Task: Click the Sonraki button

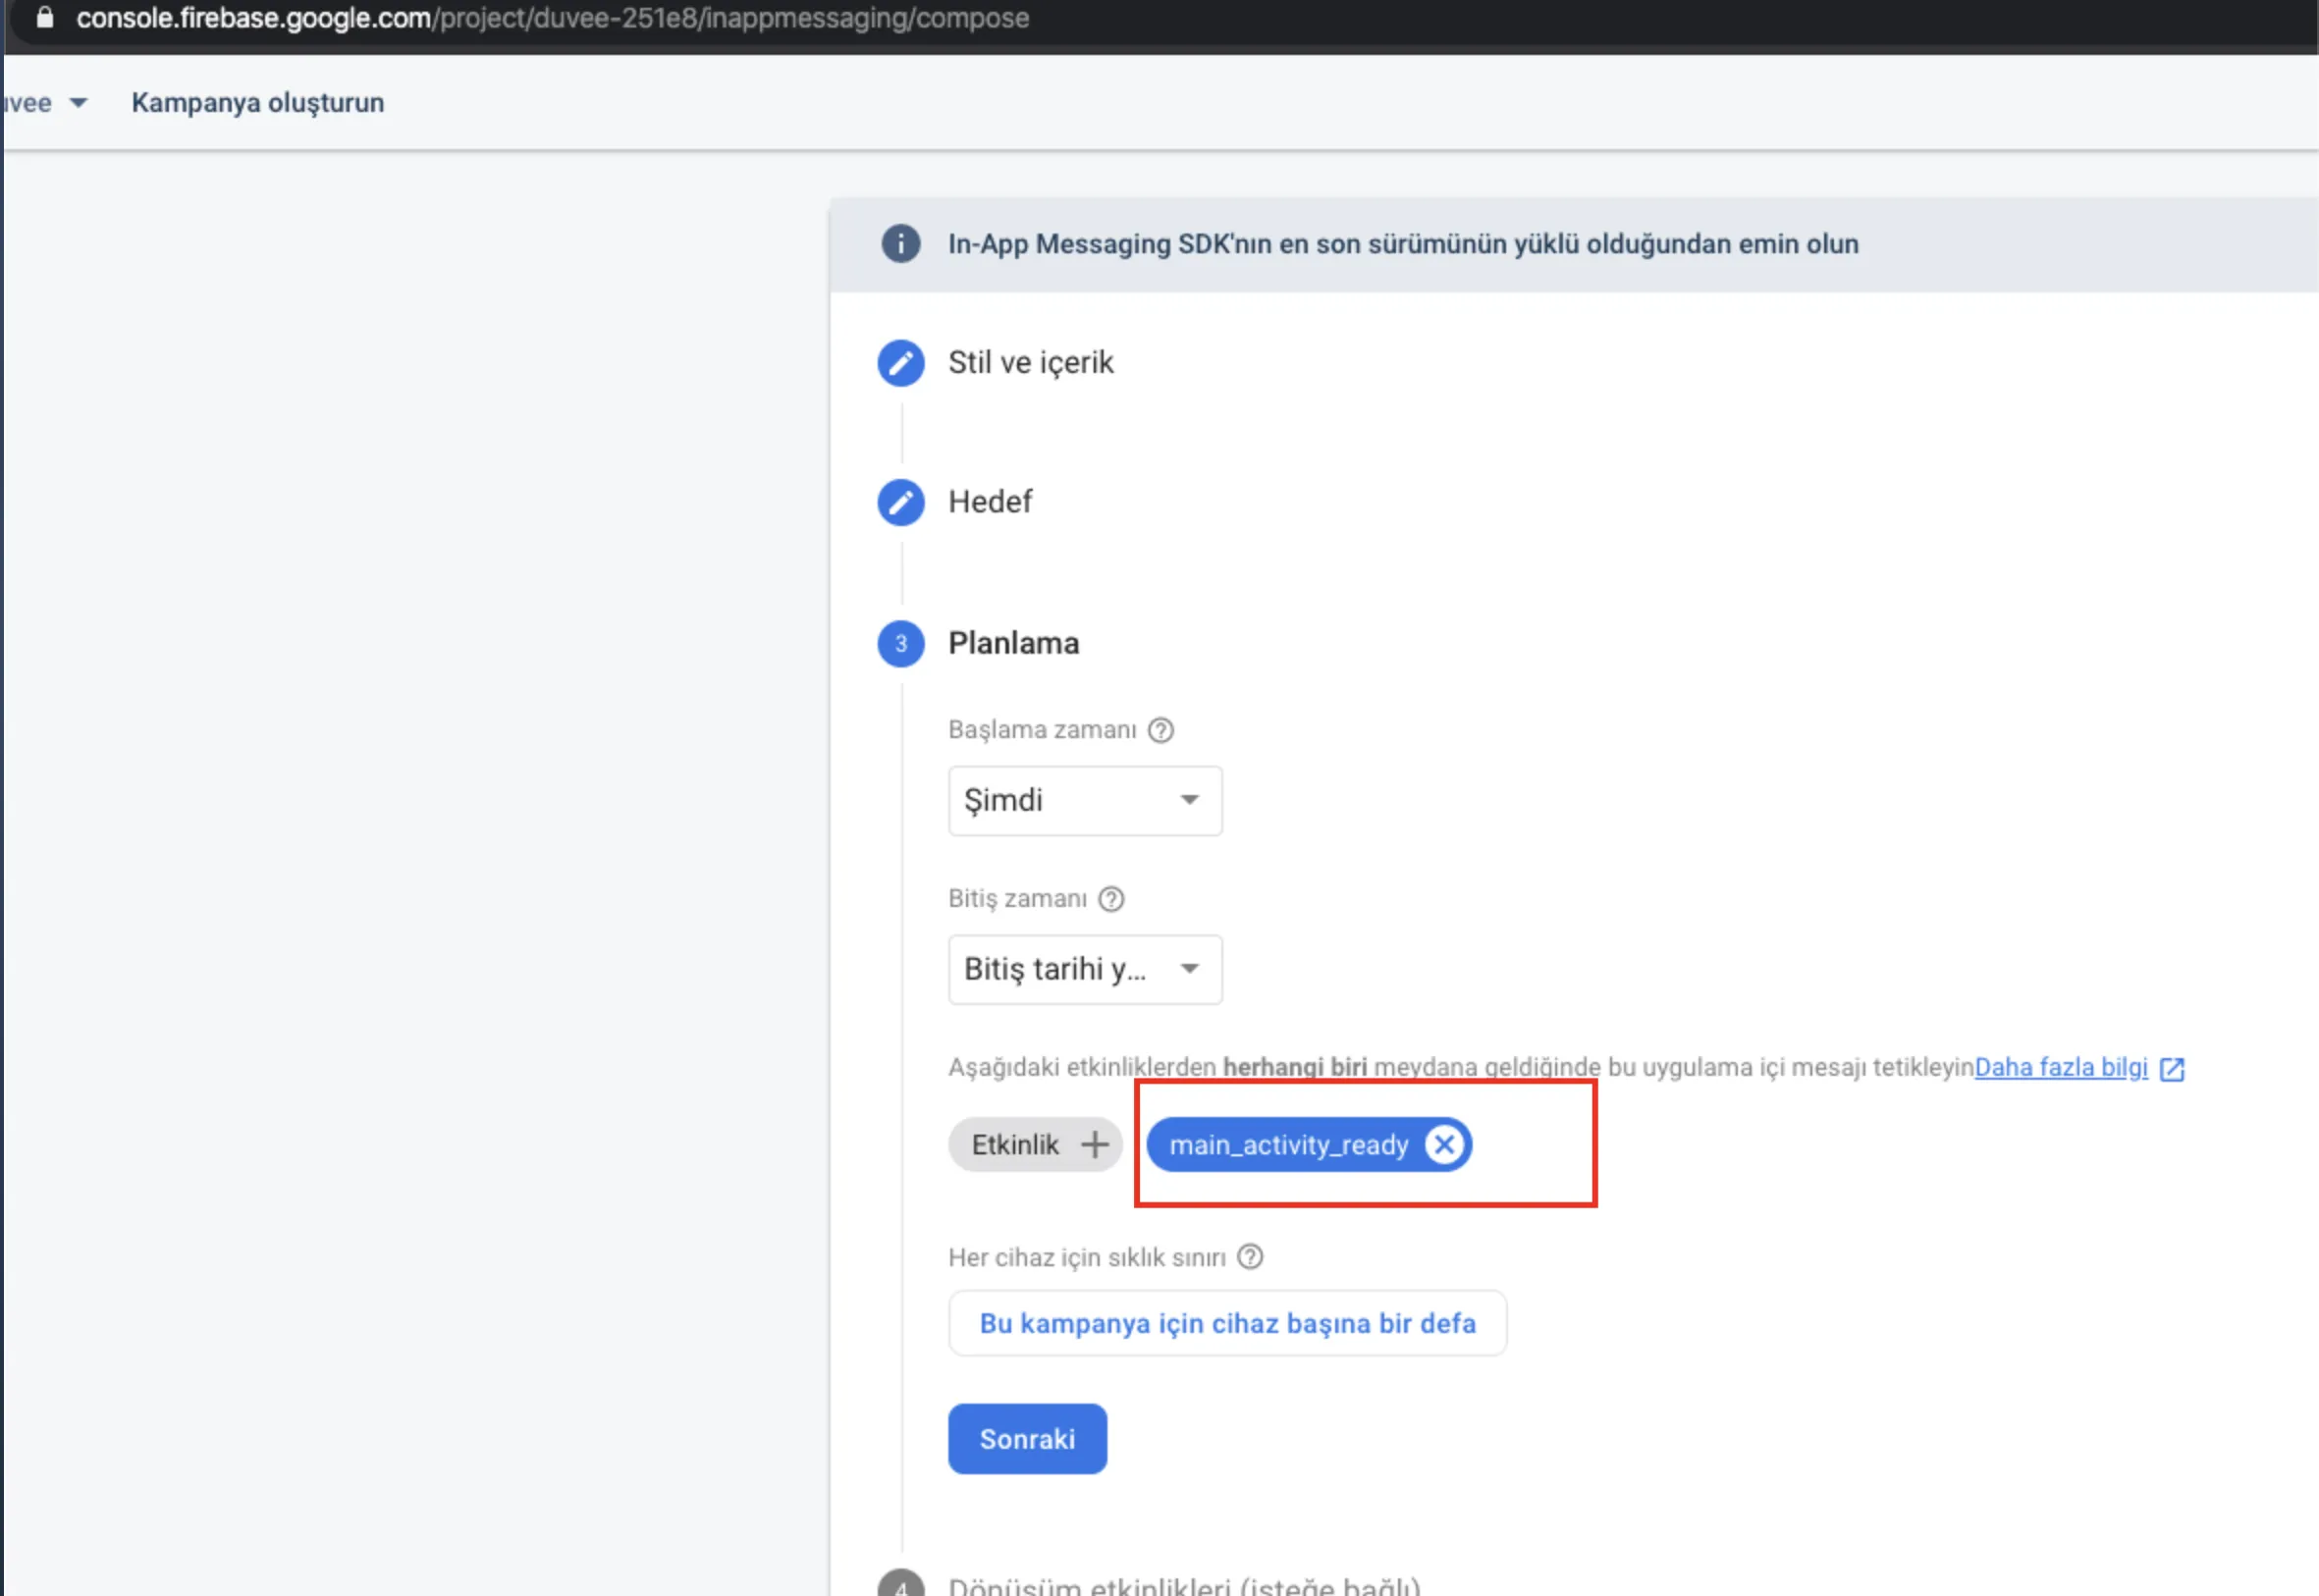Action: [x=1027, y=1439]
